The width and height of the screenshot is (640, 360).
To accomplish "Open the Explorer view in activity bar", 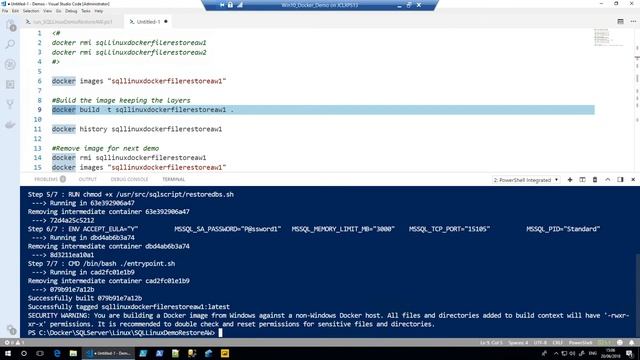I will click(x=10, y=26).
